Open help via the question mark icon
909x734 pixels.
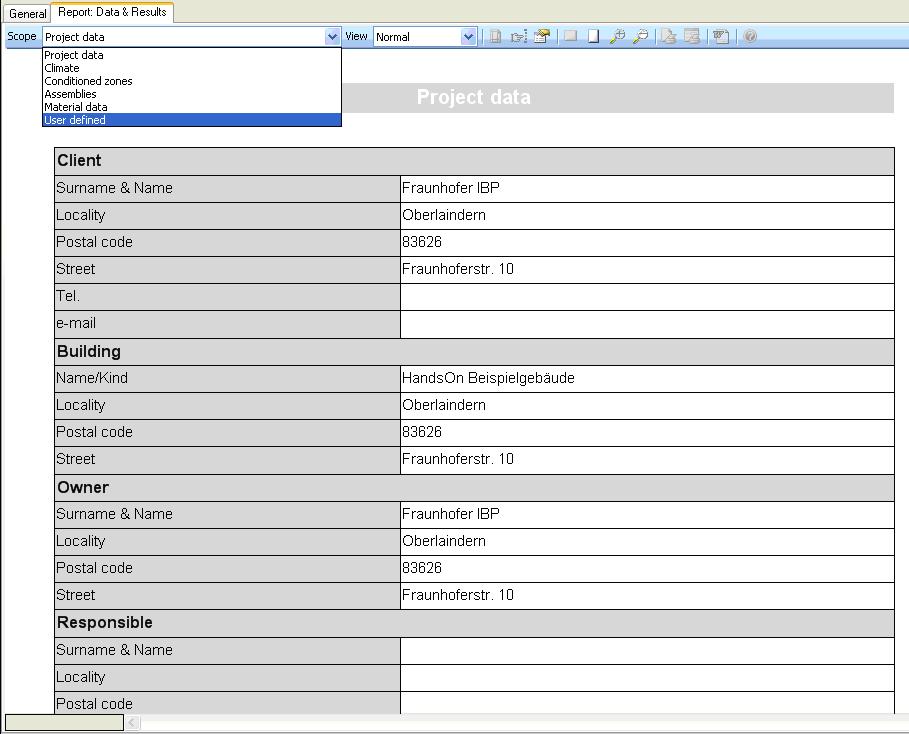pos(750,37)
